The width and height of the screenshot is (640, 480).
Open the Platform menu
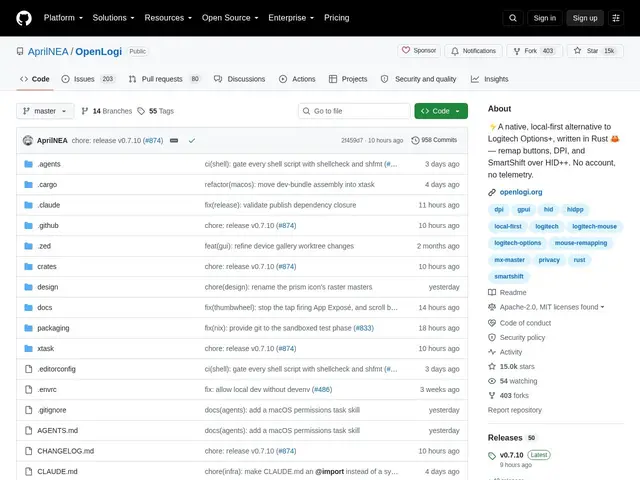tap(63, 18)
